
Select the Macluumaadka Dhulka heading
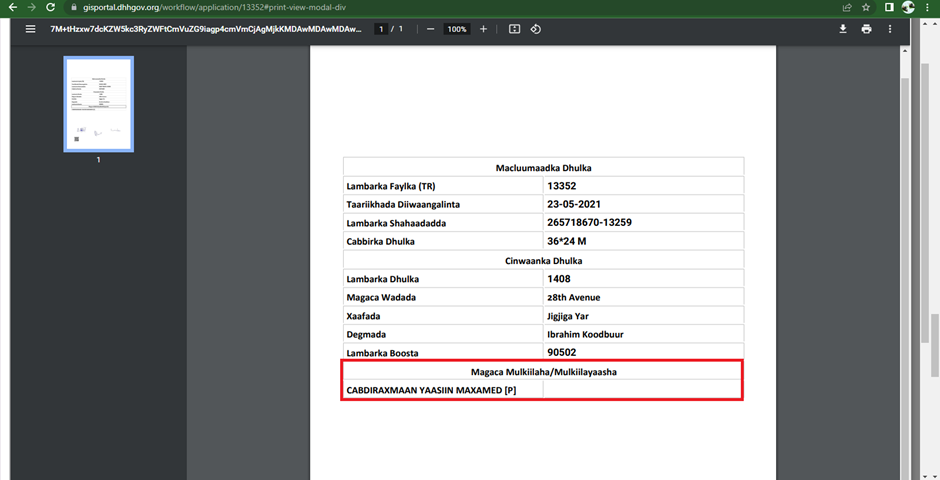[x=543, y=168]
